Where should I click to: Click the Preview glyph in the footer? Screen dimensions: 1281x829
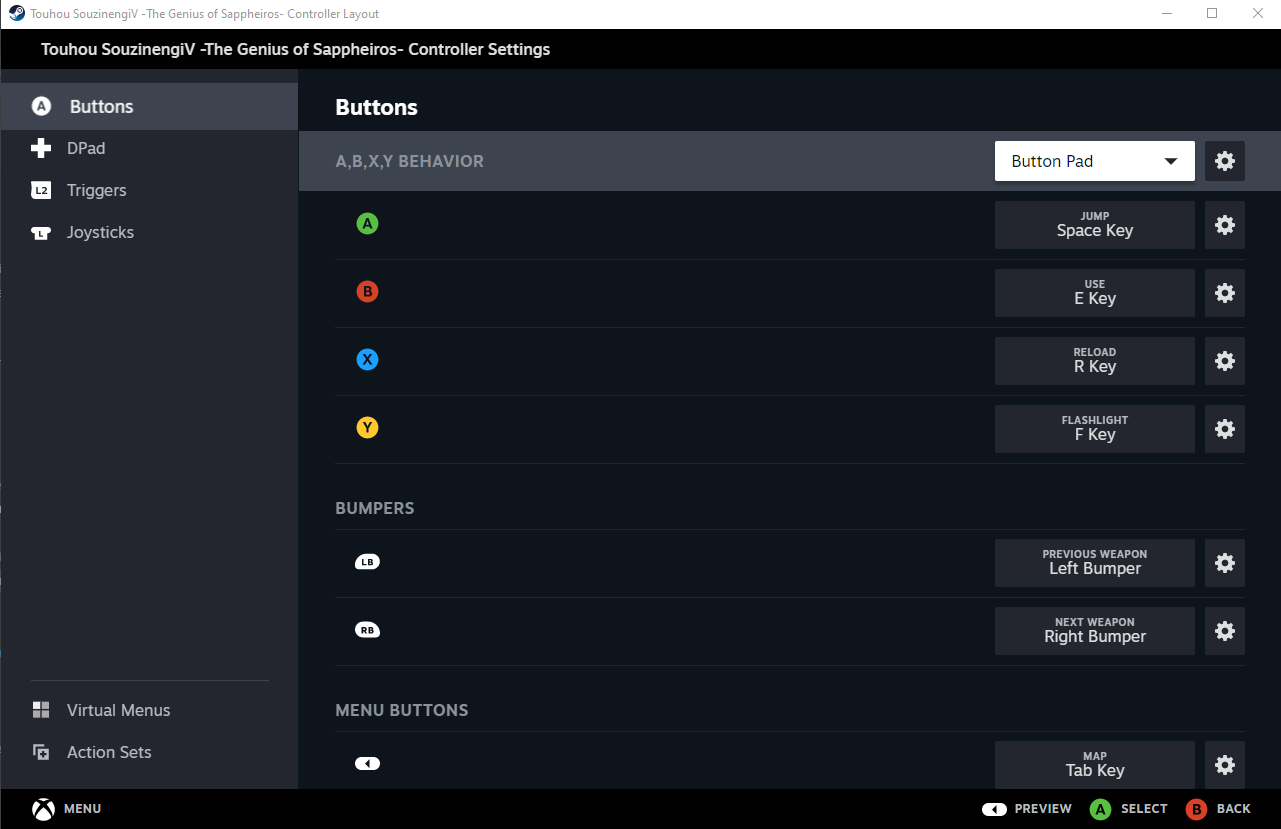tap(994, 809)
